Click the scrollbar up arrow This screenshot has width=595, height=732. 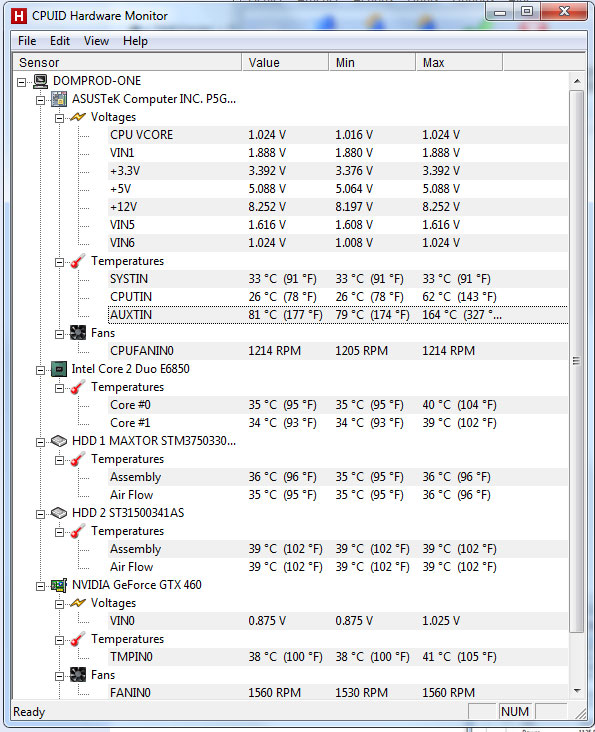pyautogui.click(x=577, y=81)
